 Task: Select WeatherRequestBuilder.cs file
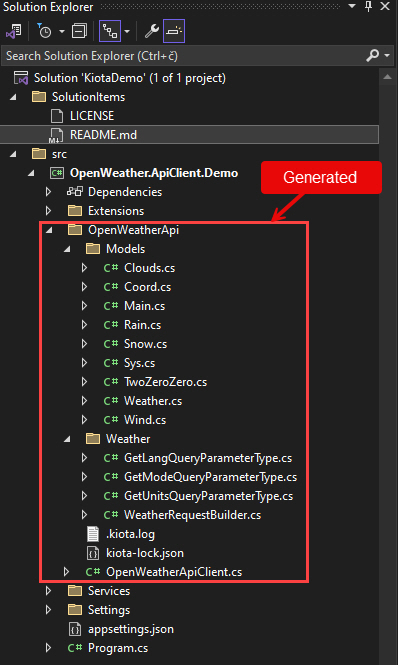click(192, 515)
